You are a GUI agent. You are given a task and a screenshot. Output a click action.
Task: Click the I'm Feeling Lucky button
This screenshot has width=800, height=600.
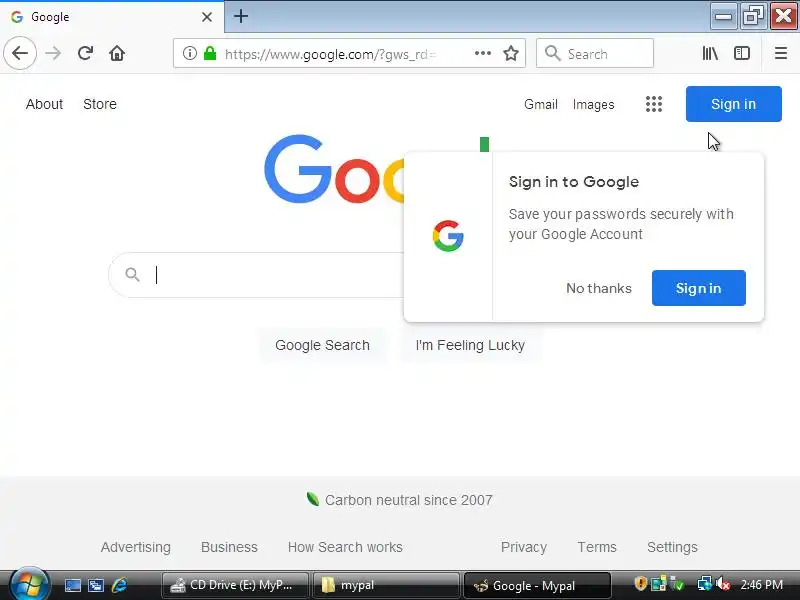470,345
